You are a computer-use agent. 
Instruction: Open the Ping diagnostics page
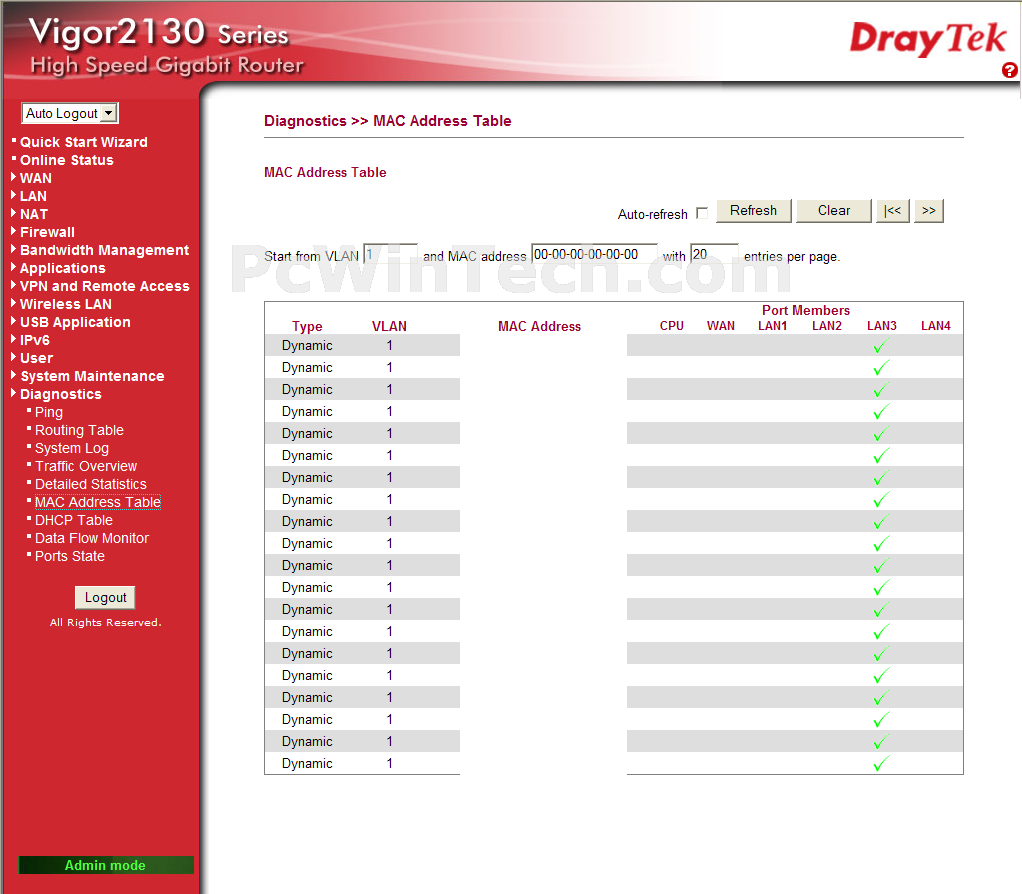(49, 412)
